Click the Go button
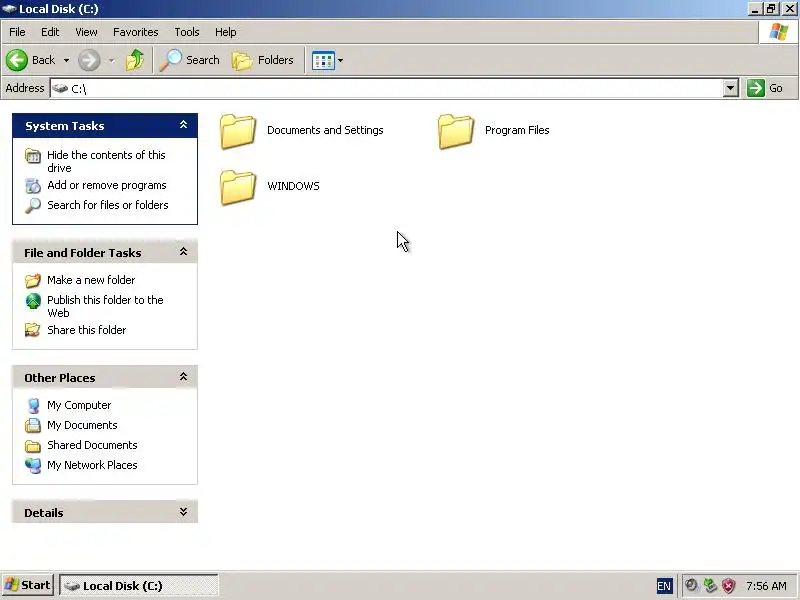This screenshot has height=600, width=800. point(765,88)
